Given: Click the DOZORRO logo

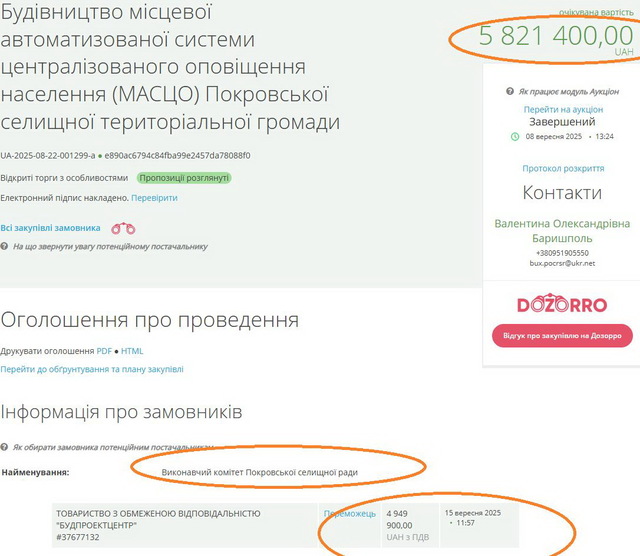Looking at the screenshot, I should (x=562, y=303).
